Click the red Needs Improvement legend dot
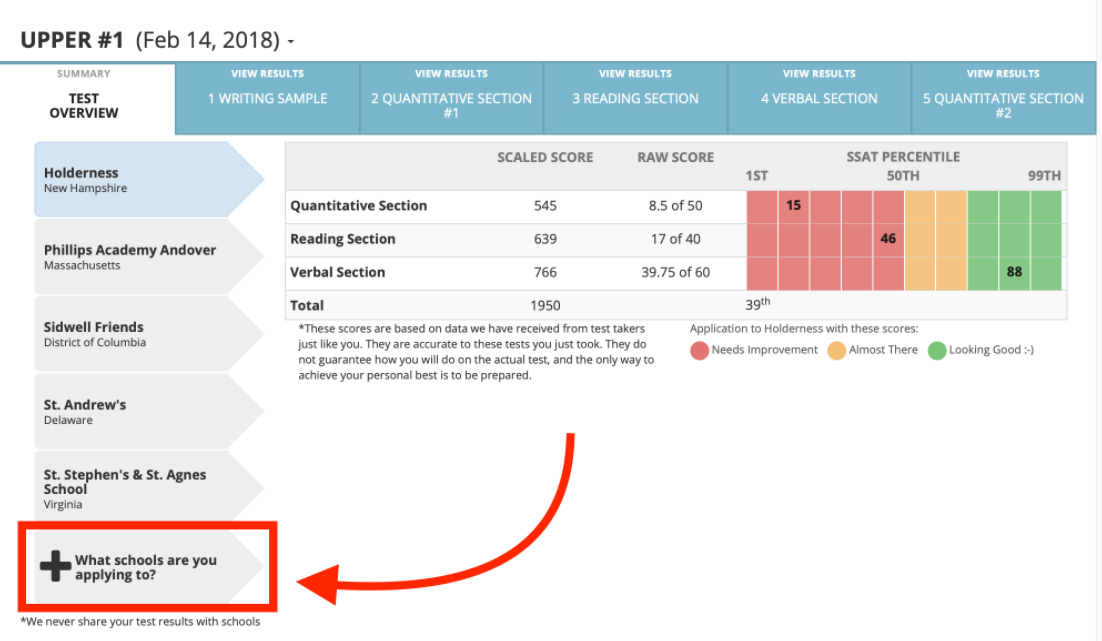The height and width of the screenshot is (641, 1102). [699, 350]
